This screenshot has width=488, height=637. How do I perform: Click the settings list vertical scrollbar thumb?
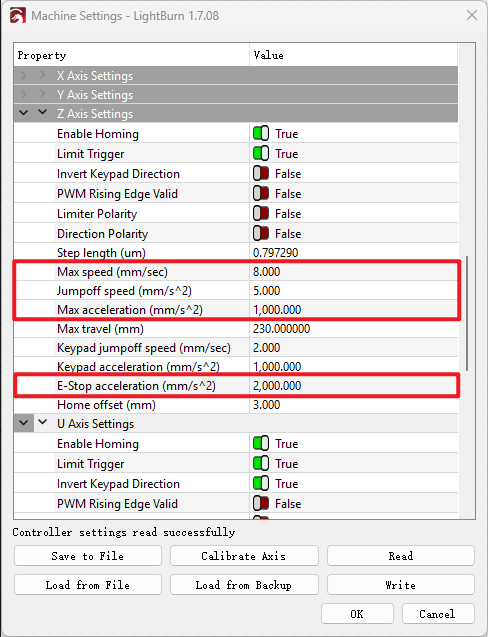[x=467, y=313]
